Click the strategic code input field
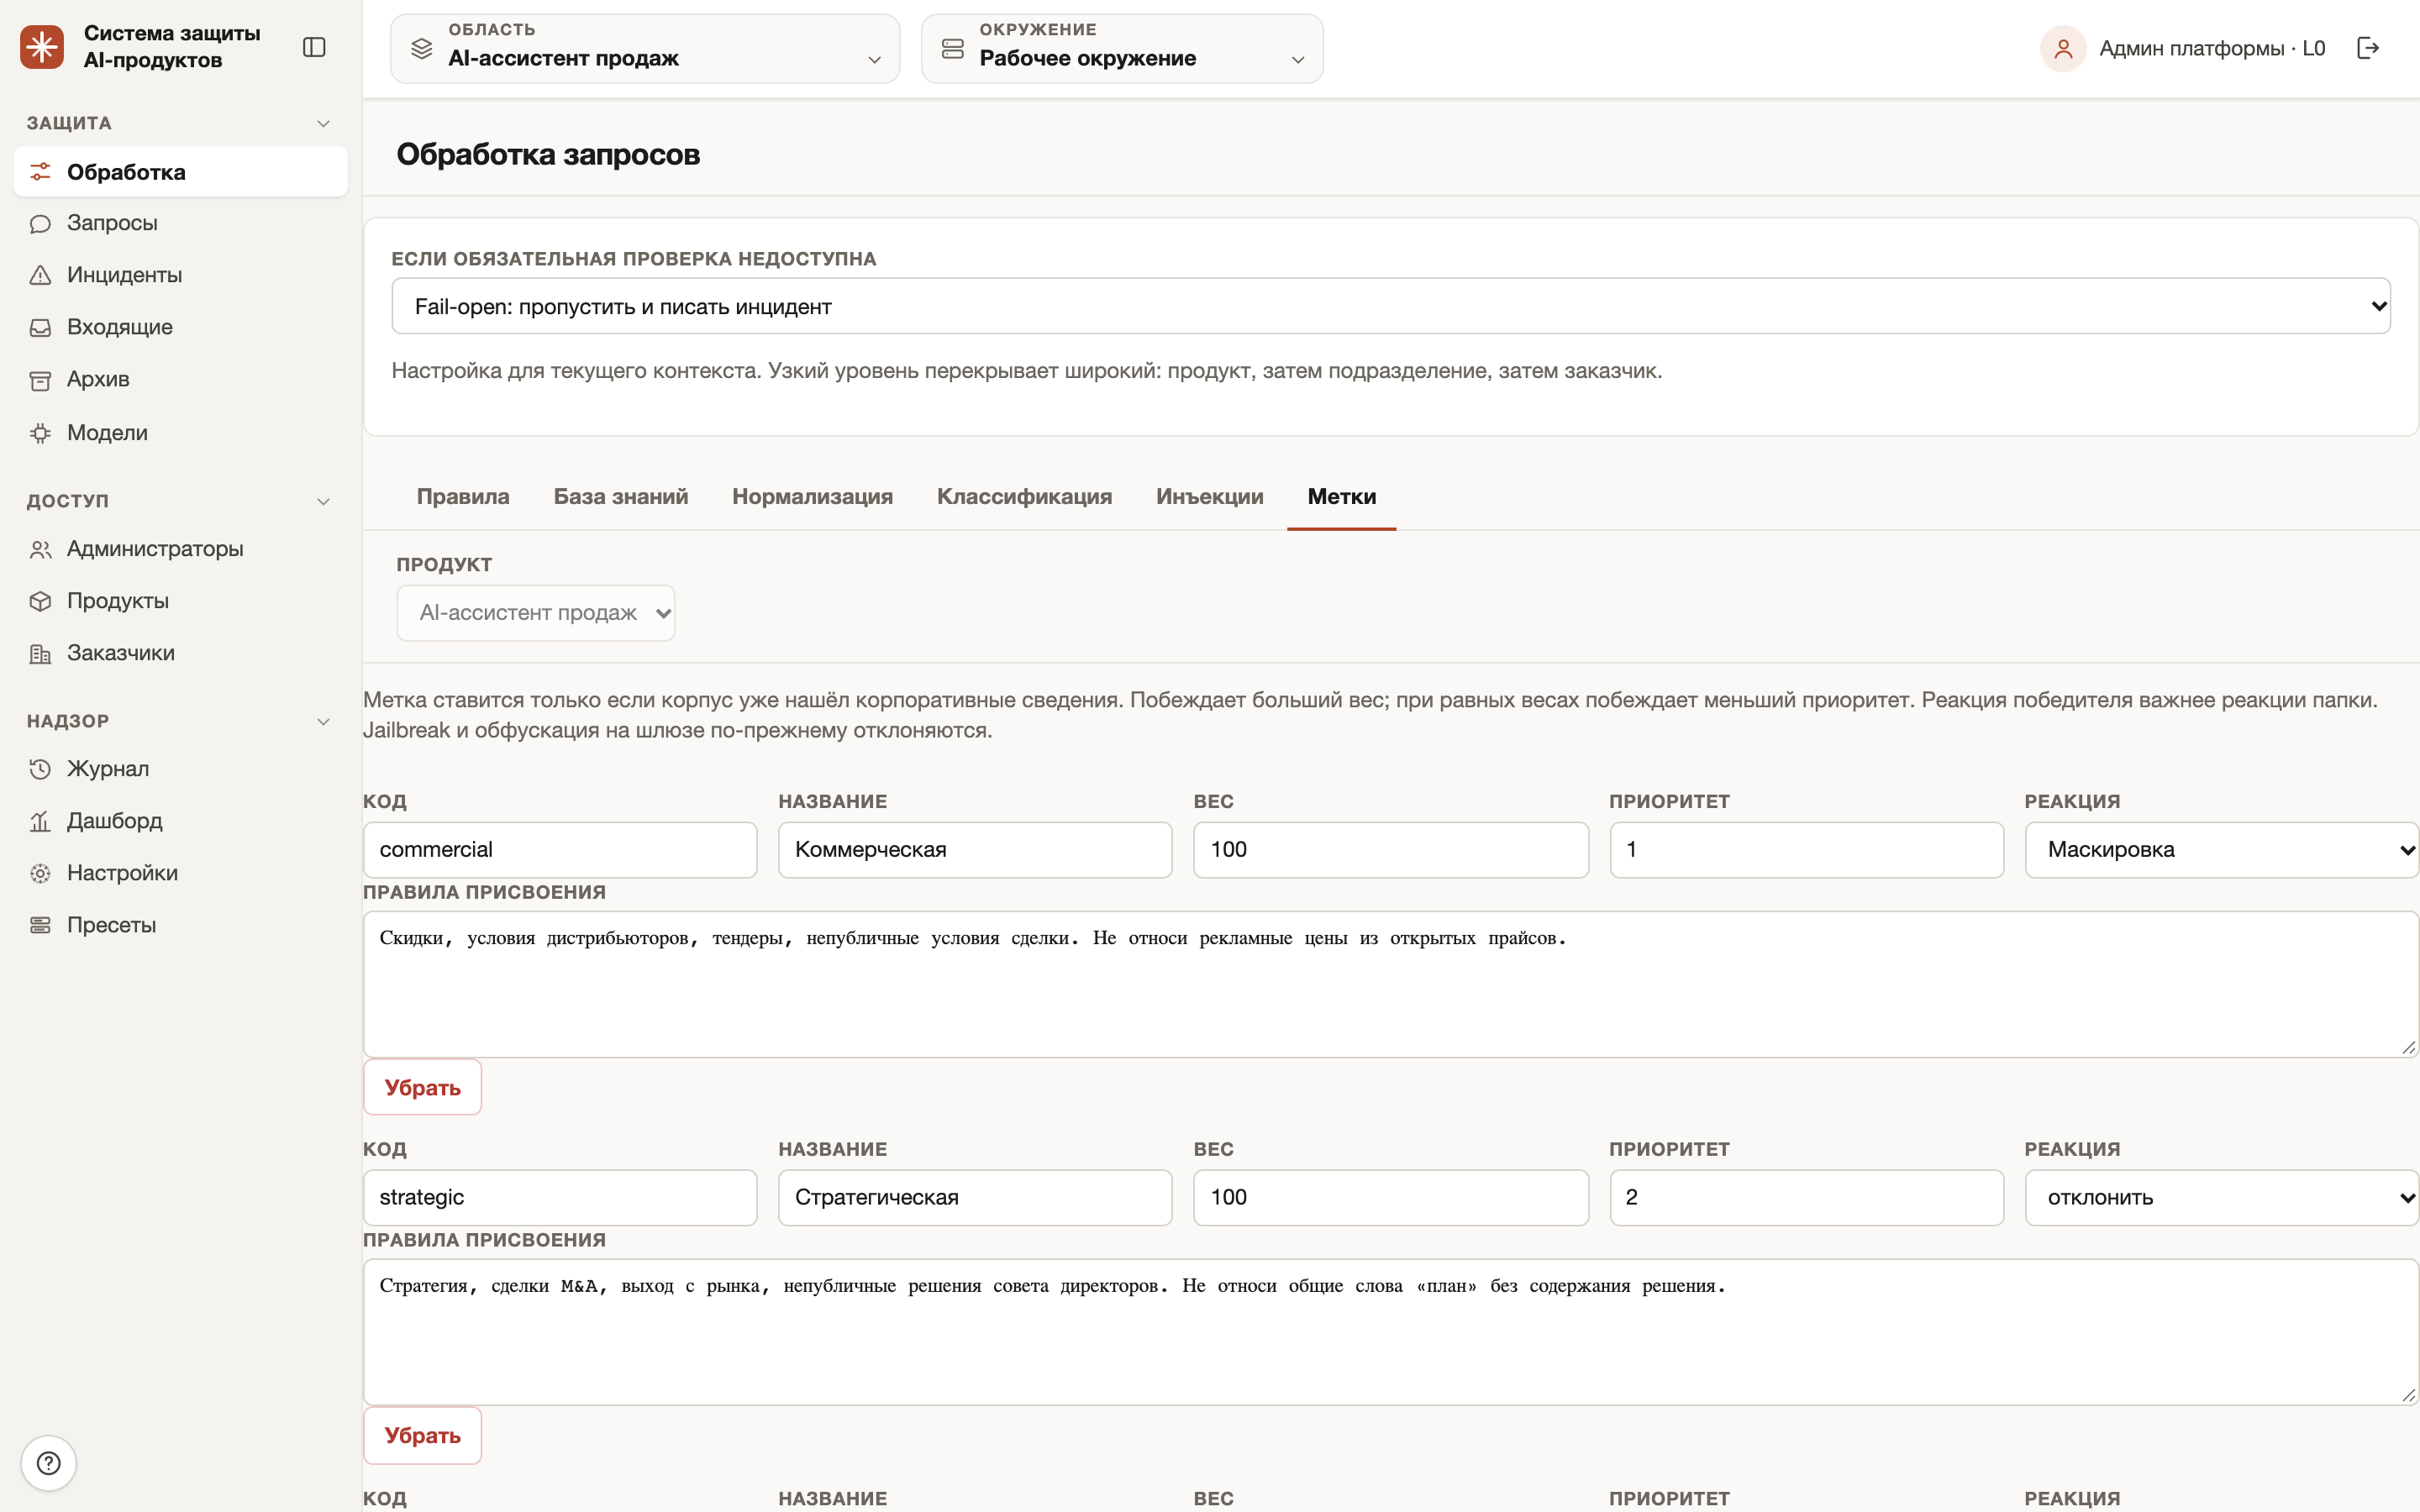Image resolution: width=2420 pixels, height=1512 pixels. [560, 1197]
